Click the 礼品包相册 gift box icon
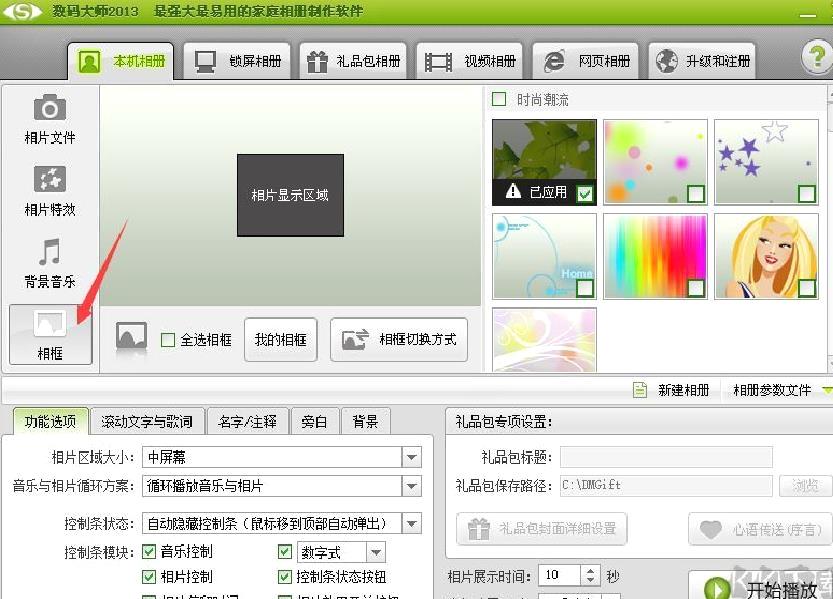This screenshot has height=599, width=833. pyautogui.click(x=317, y=62)
